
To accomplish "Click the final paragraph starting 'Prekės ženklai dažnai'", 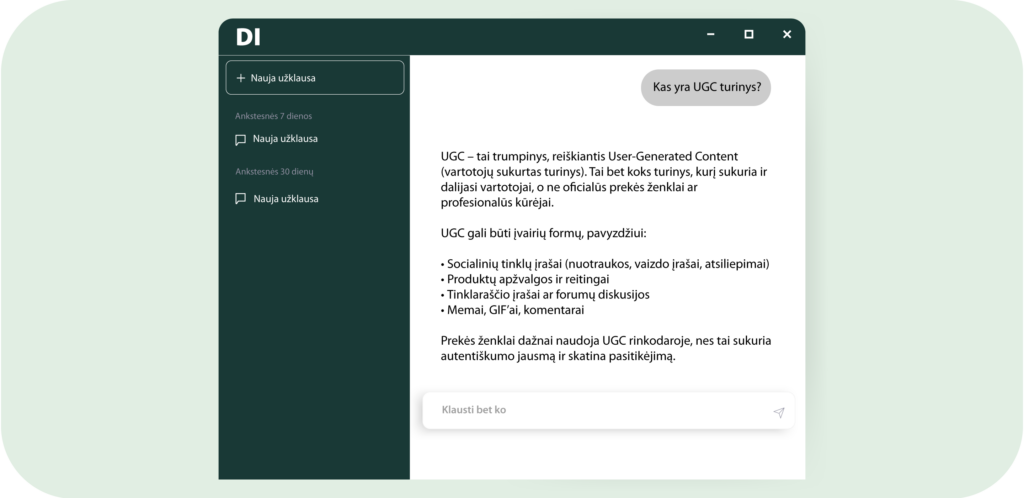I will 605,348.
